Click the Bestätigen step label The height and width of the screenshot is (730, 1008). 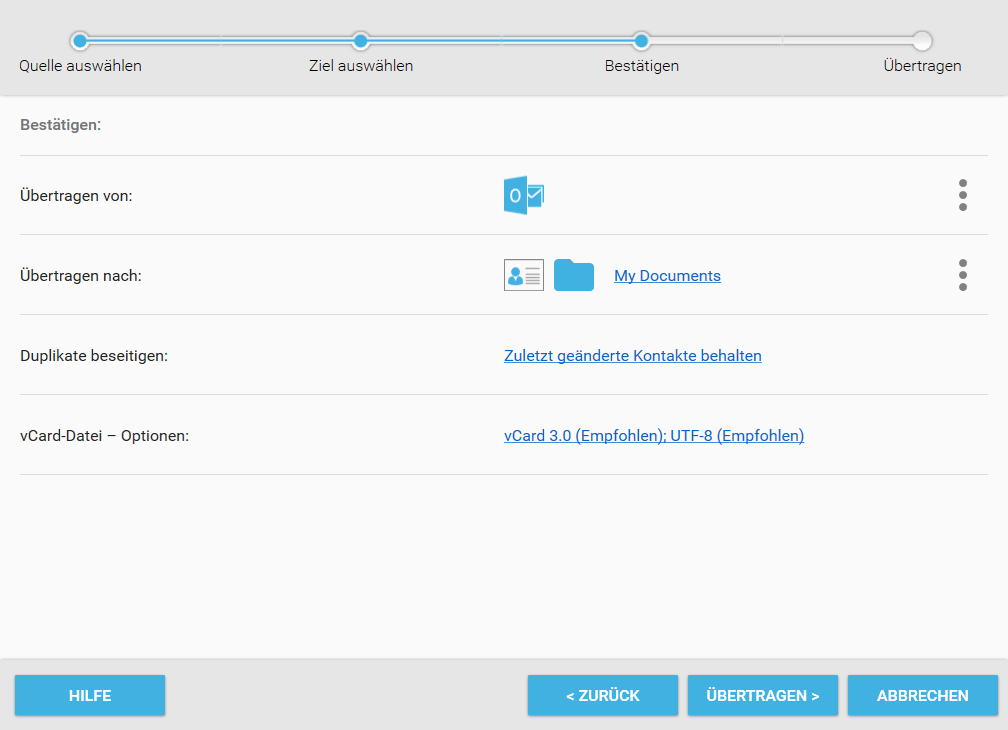(x=642, y=66)
